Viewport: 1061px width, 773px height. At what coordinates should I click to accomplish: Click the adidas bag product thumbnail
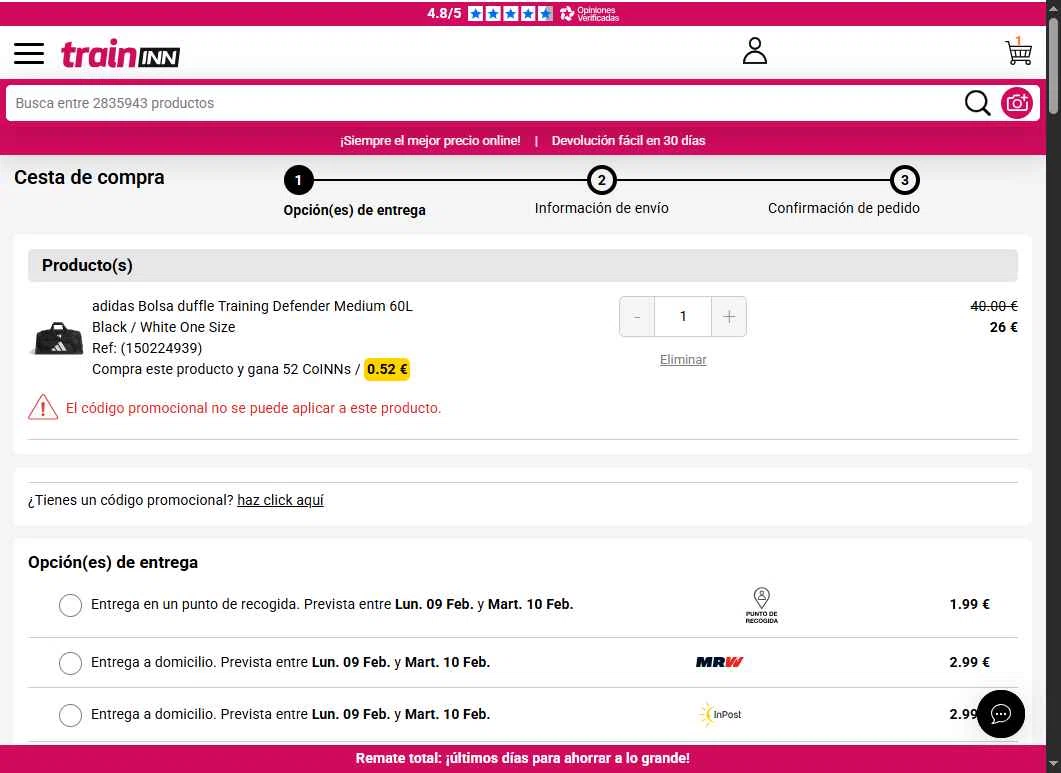58,337
